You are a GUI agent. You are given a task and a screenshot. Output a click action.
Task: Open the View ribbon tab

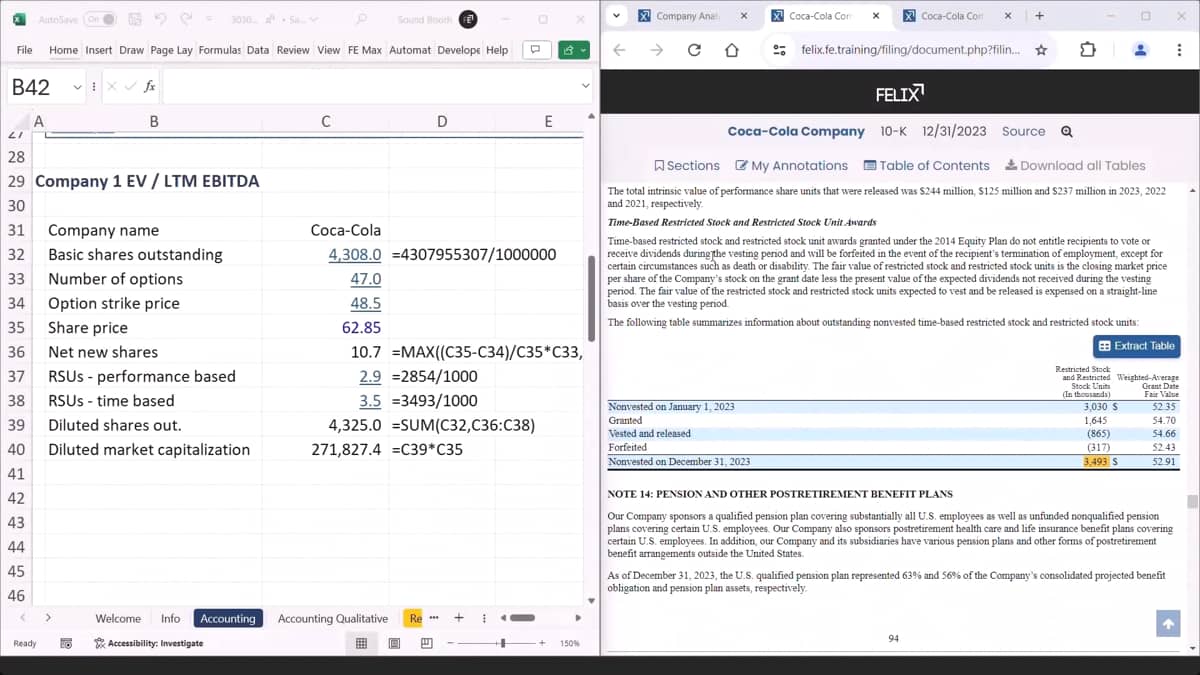[x=328, y=50]
